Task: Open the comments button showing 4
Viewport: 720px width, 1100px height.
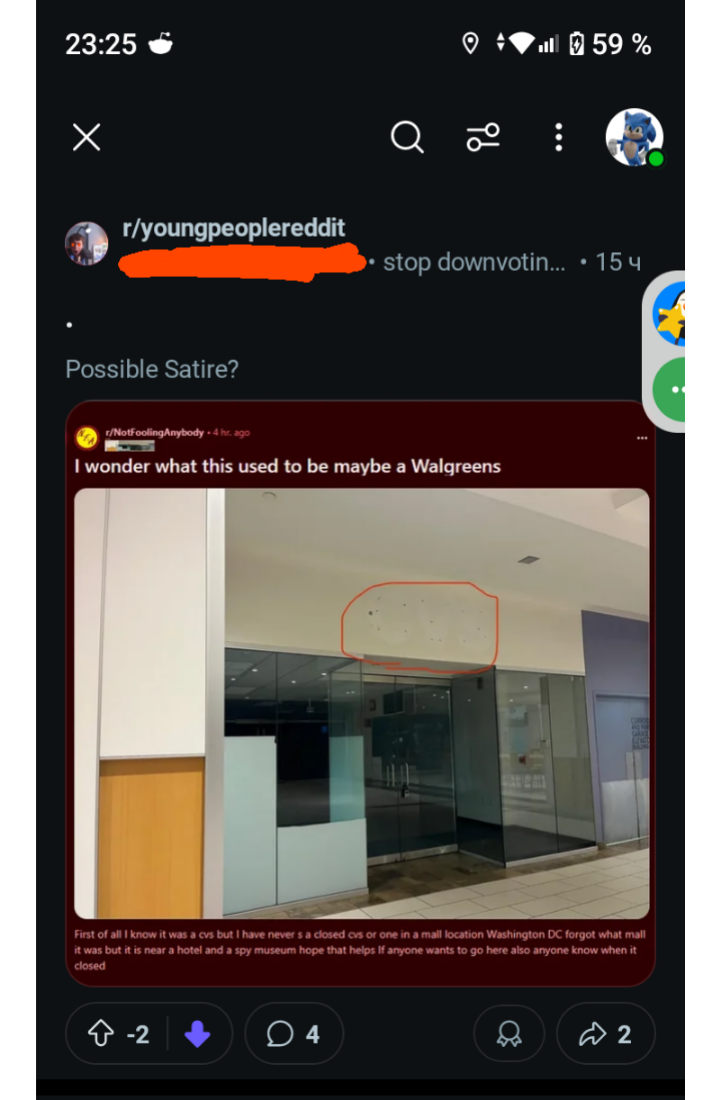Action: pyautogui.click(x=294, y=1033)
